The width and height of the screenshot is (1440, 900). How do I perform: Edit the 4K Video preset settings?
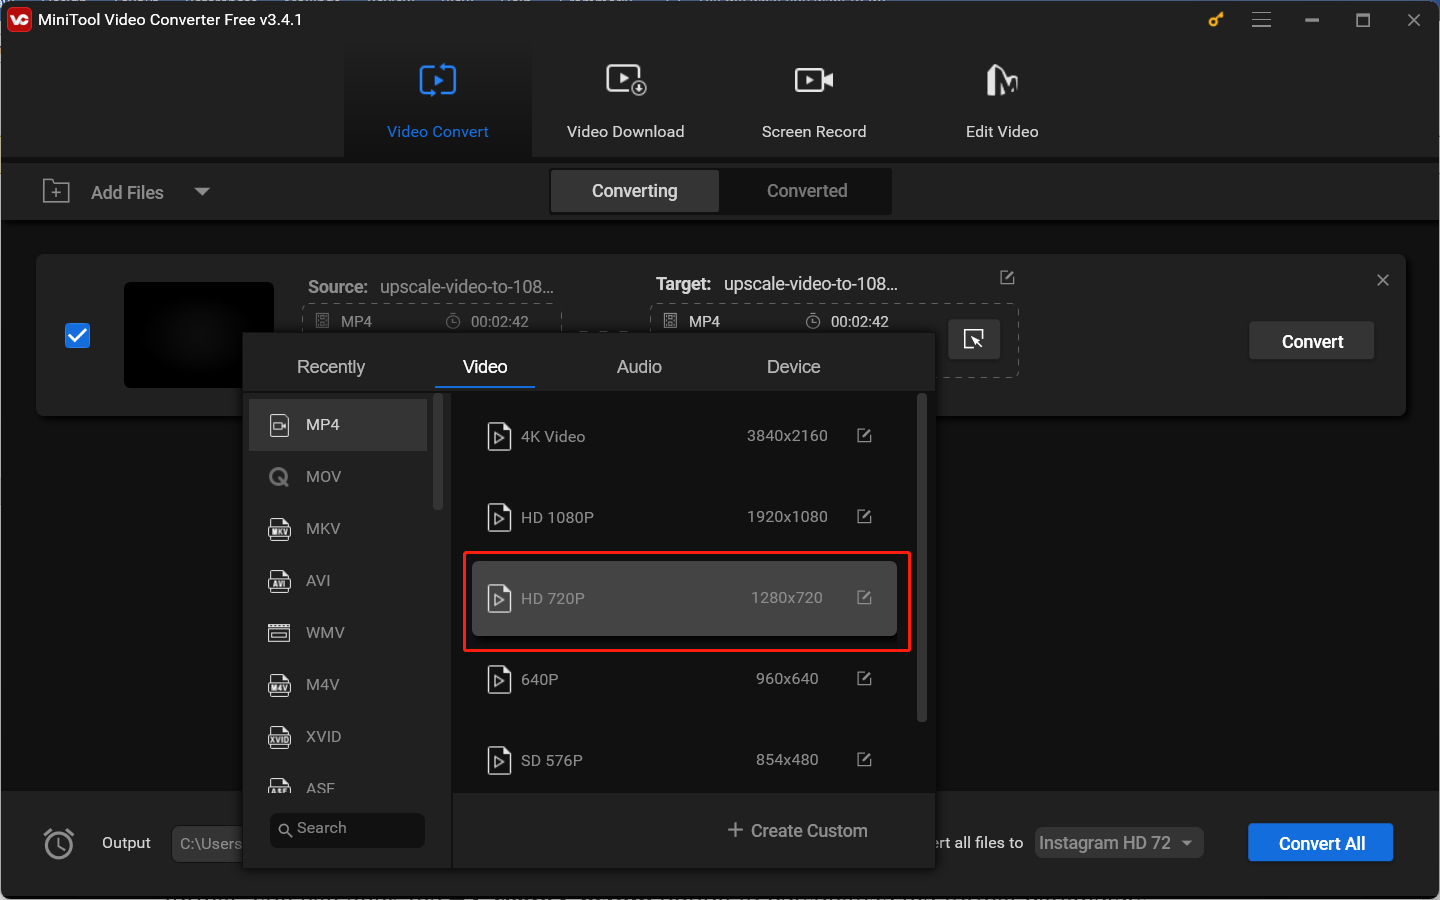click(864, 435)
